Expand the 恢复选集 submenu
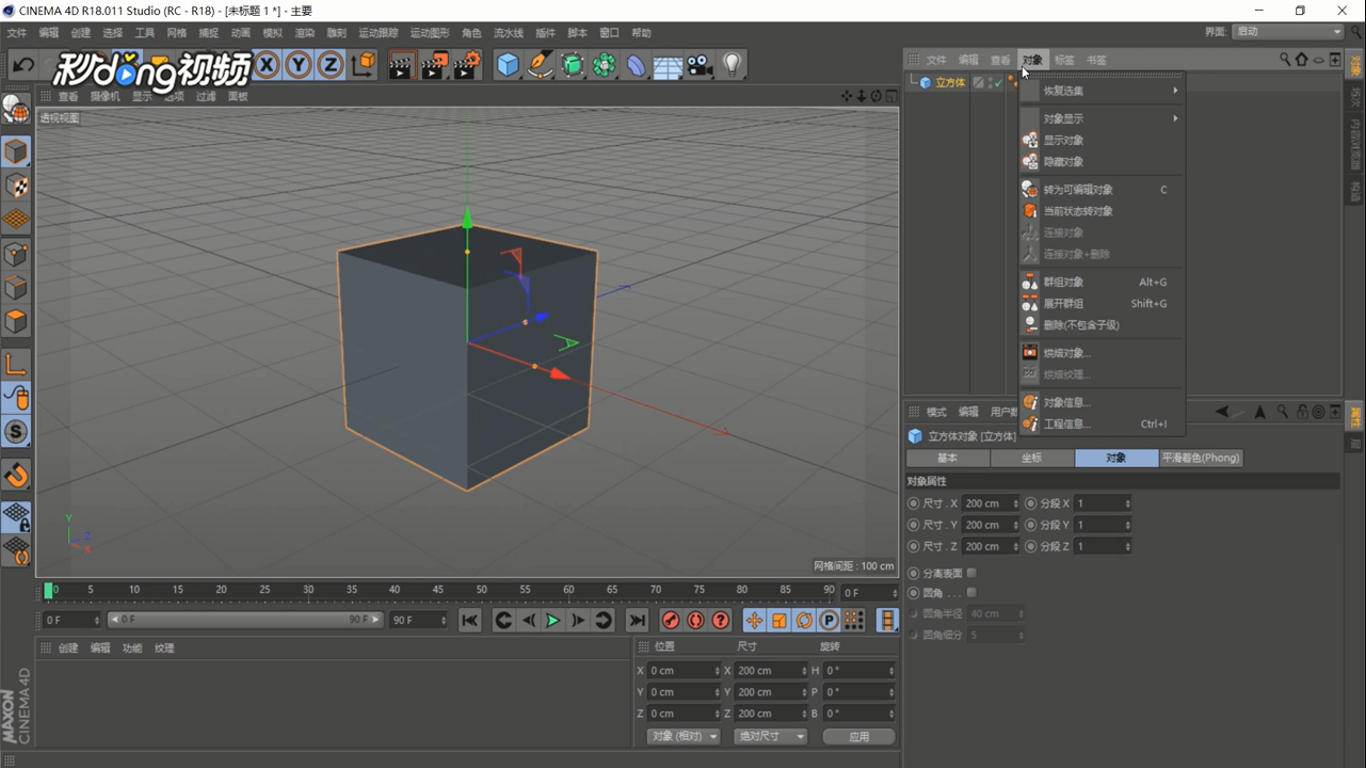The width and height of the screenshot is (1366, 768). tap(1102, 91)
